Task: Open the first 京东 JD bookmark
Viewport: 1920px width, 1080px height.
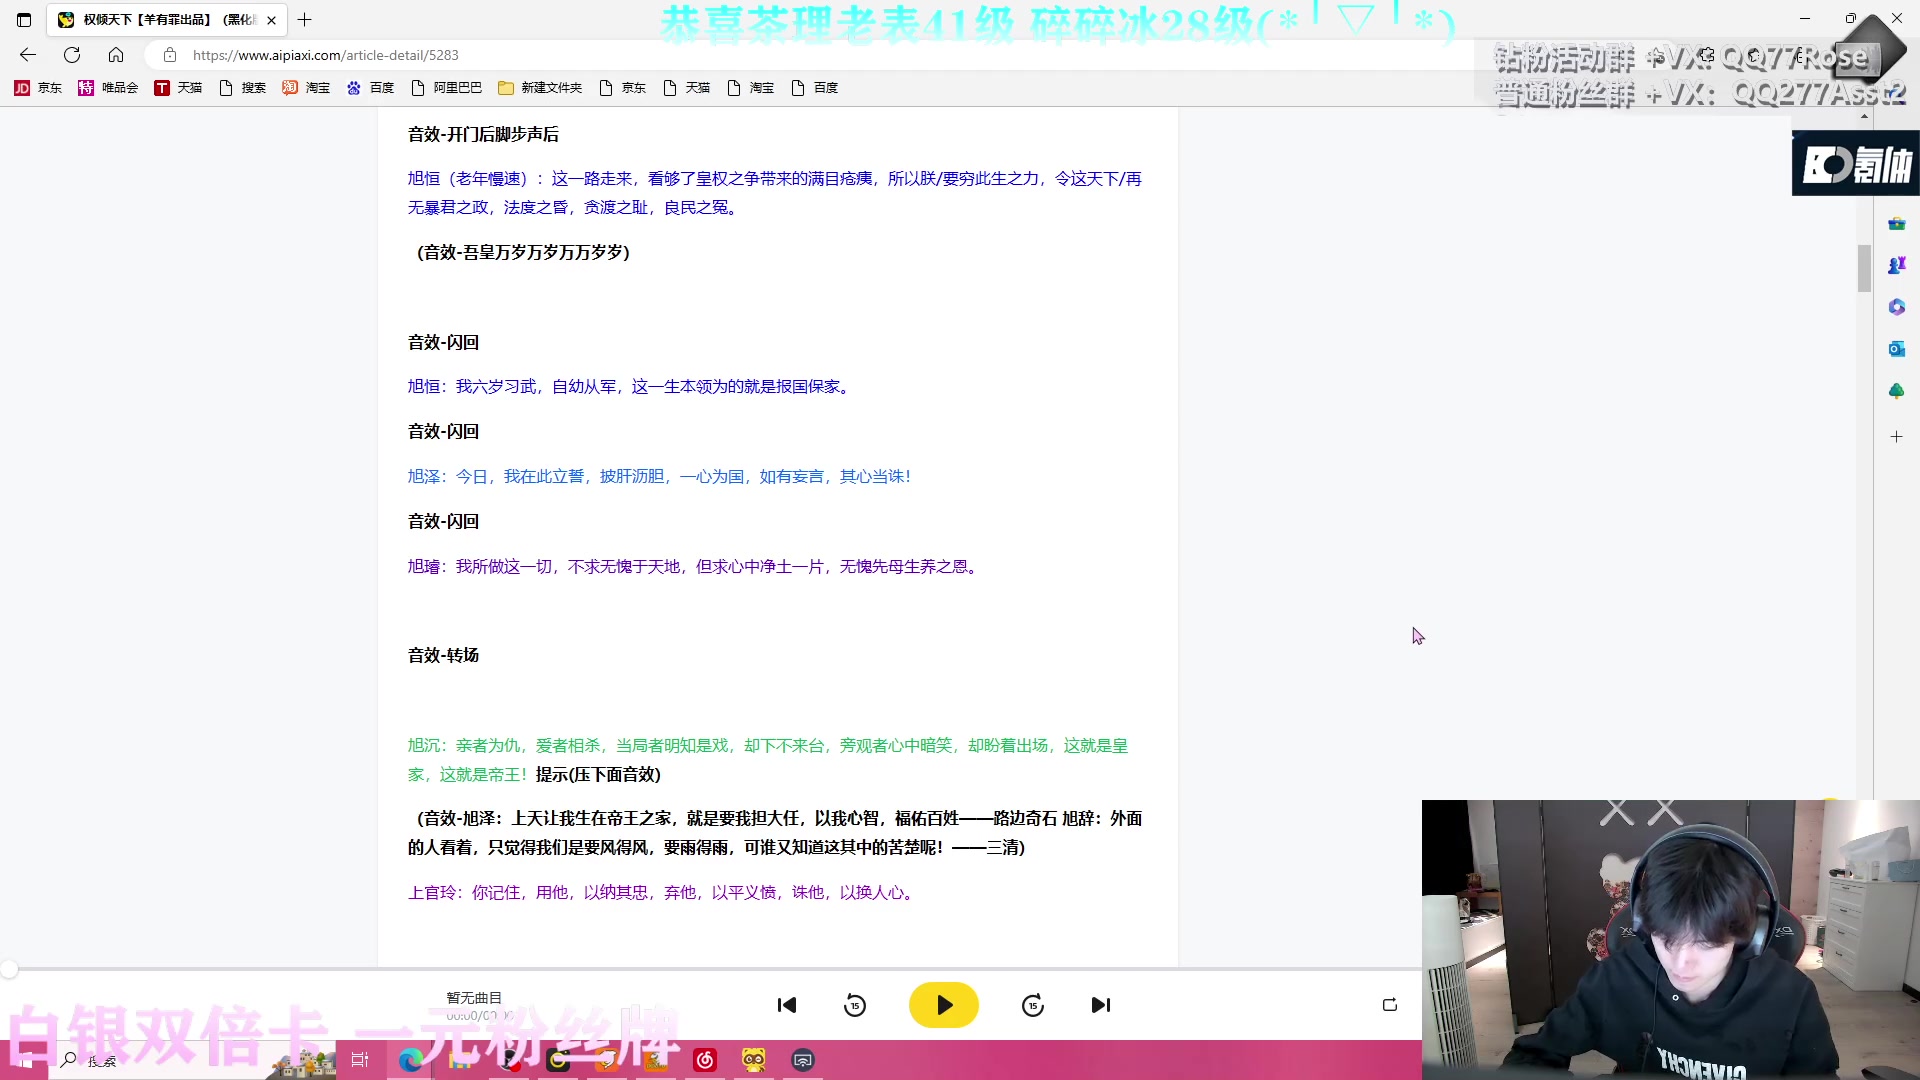Action: coord(38,88)
